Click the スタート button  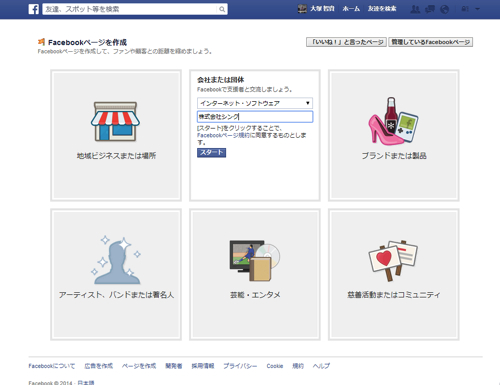pos(211,152)
